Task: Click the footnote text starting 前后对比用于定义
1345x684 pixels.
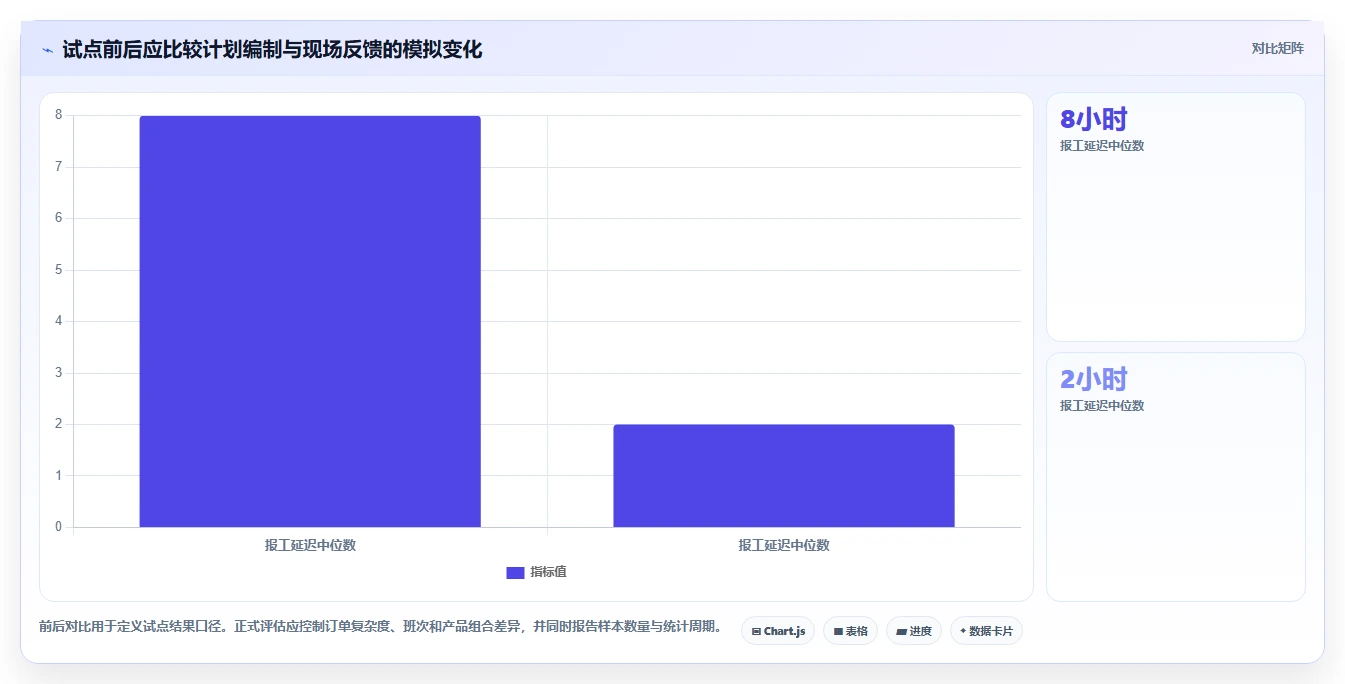Action: [380, 627]
